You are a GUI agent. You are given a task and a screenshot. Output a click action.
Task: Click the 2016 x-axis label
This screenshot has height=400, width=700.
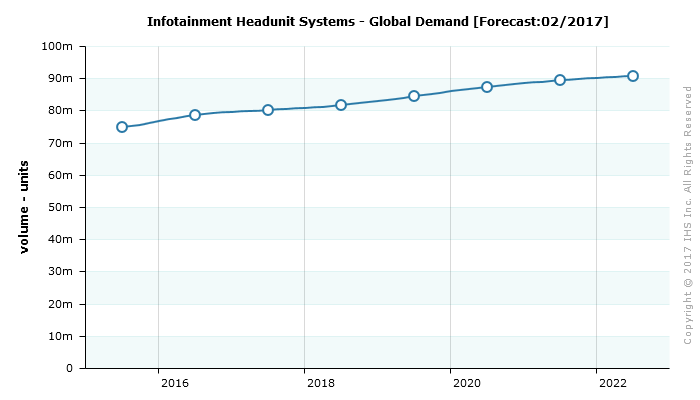coord(174,383)
